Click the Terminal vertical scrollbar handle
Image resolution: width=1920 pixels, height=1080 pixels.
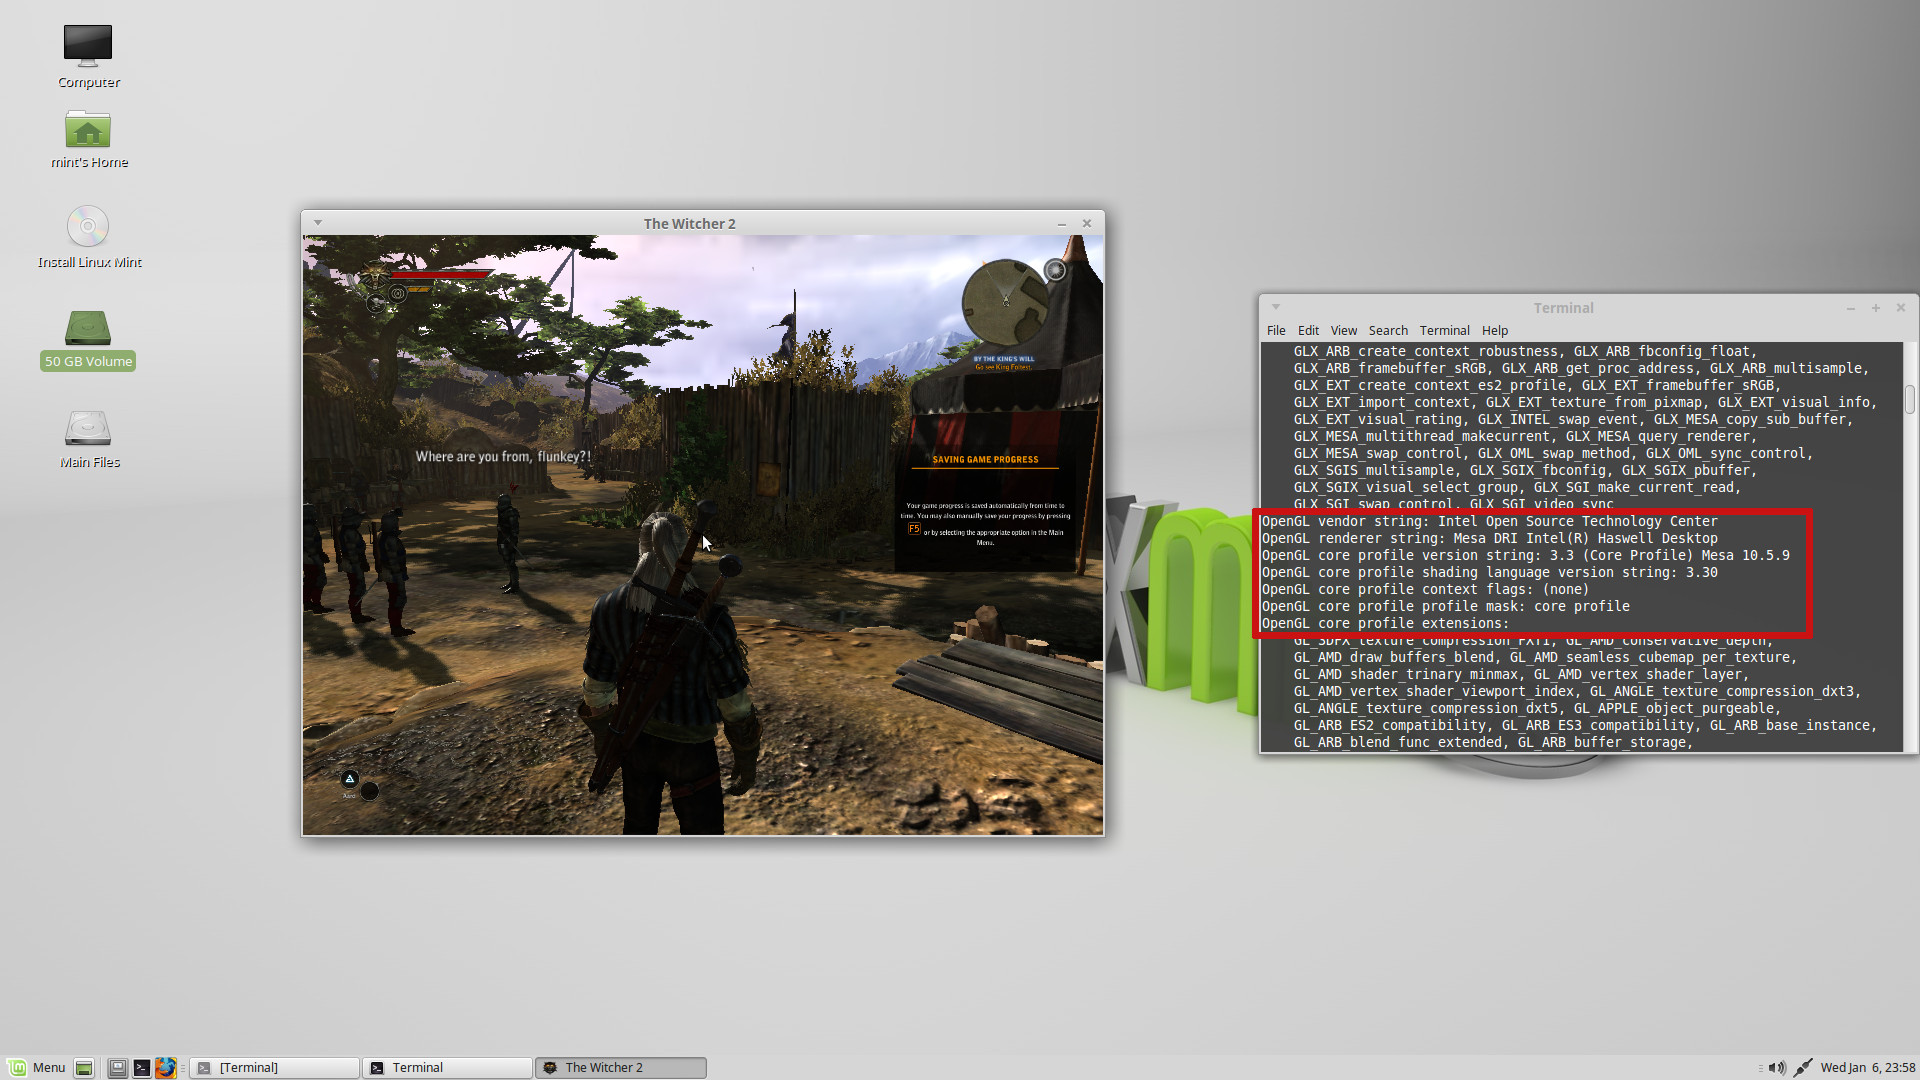[x=1909, y=399]
